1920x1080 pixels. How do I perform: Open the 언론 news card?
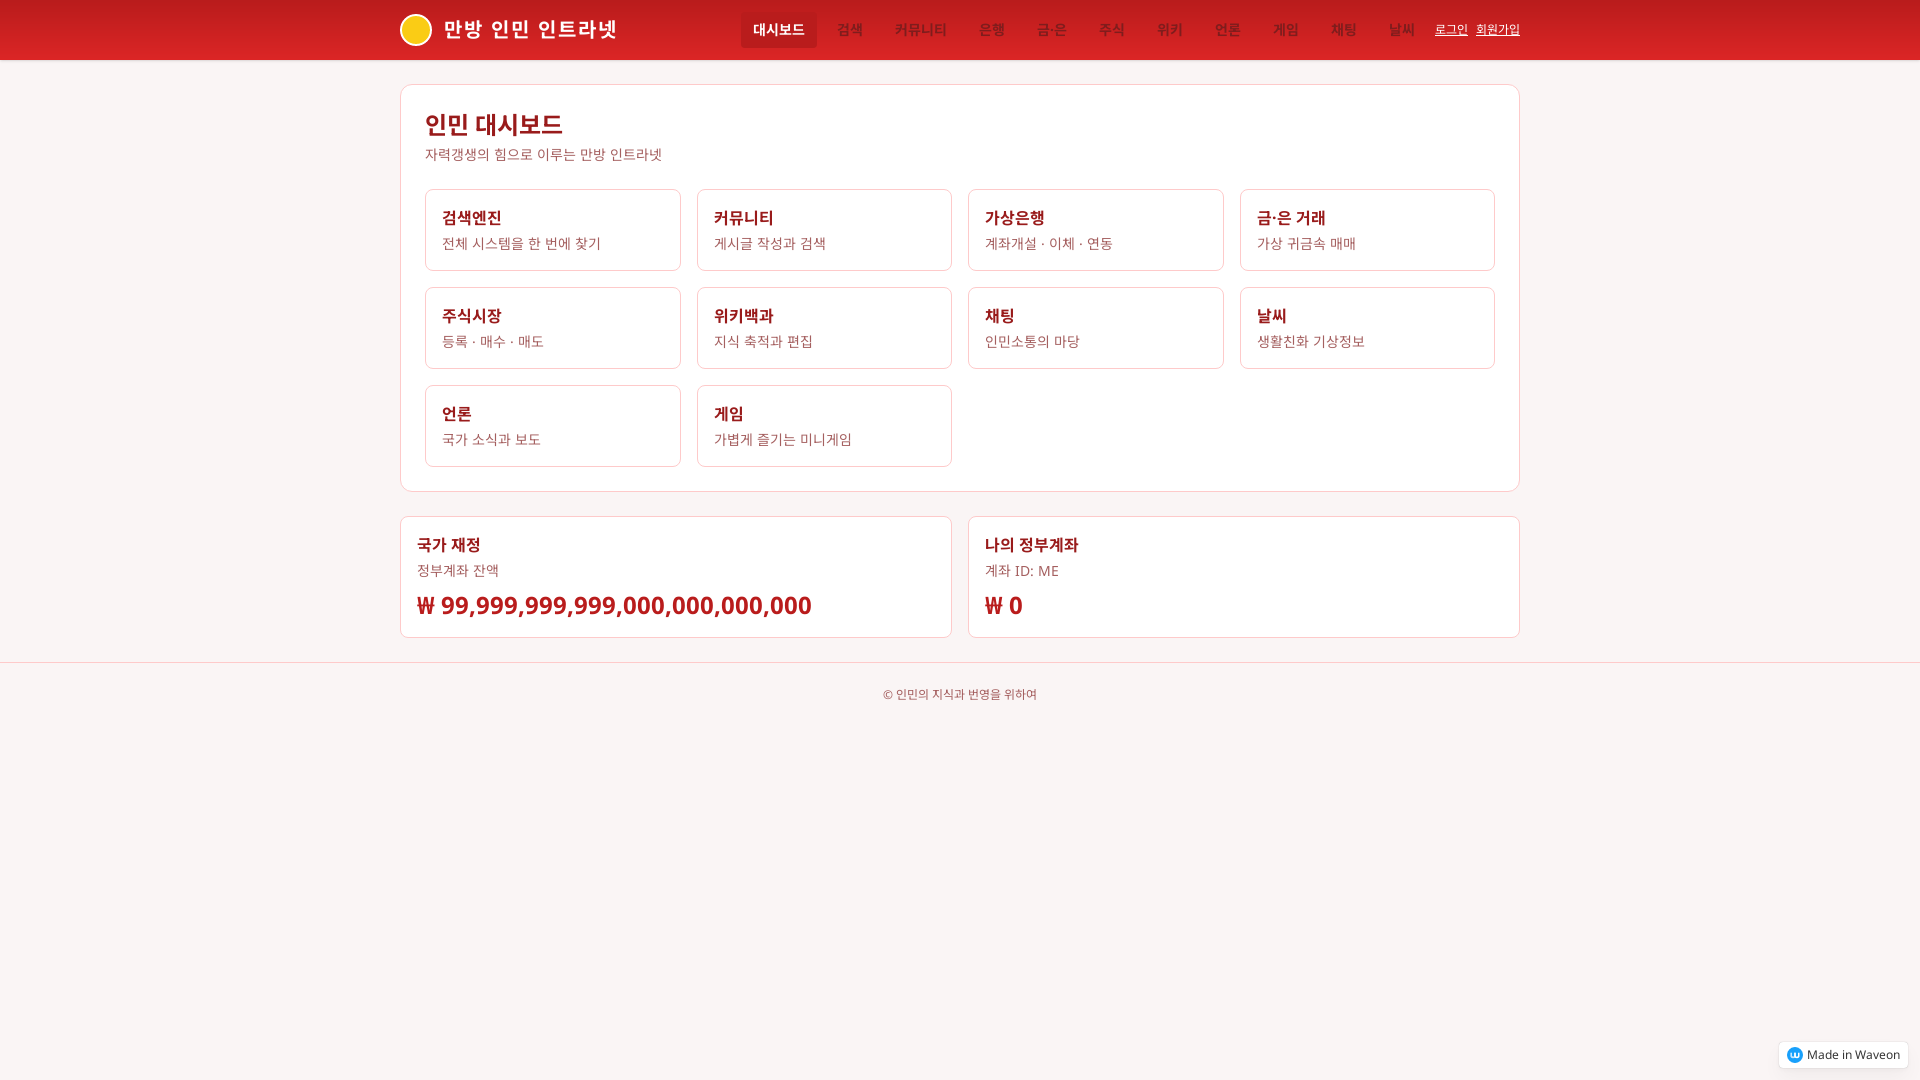552,426
